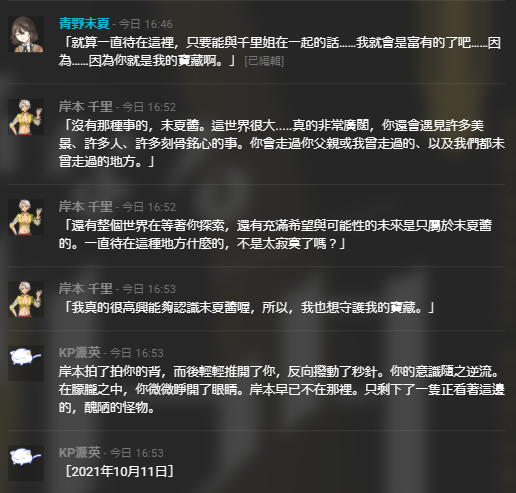Click KP派英 cat avatar beside date message
Screen dimensions: 516x493
26,463
